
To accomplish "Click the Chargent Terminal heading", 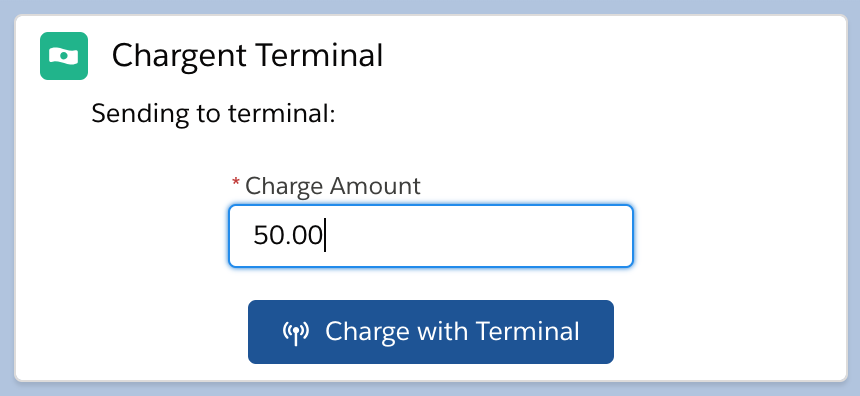I will tap(247, 56).
